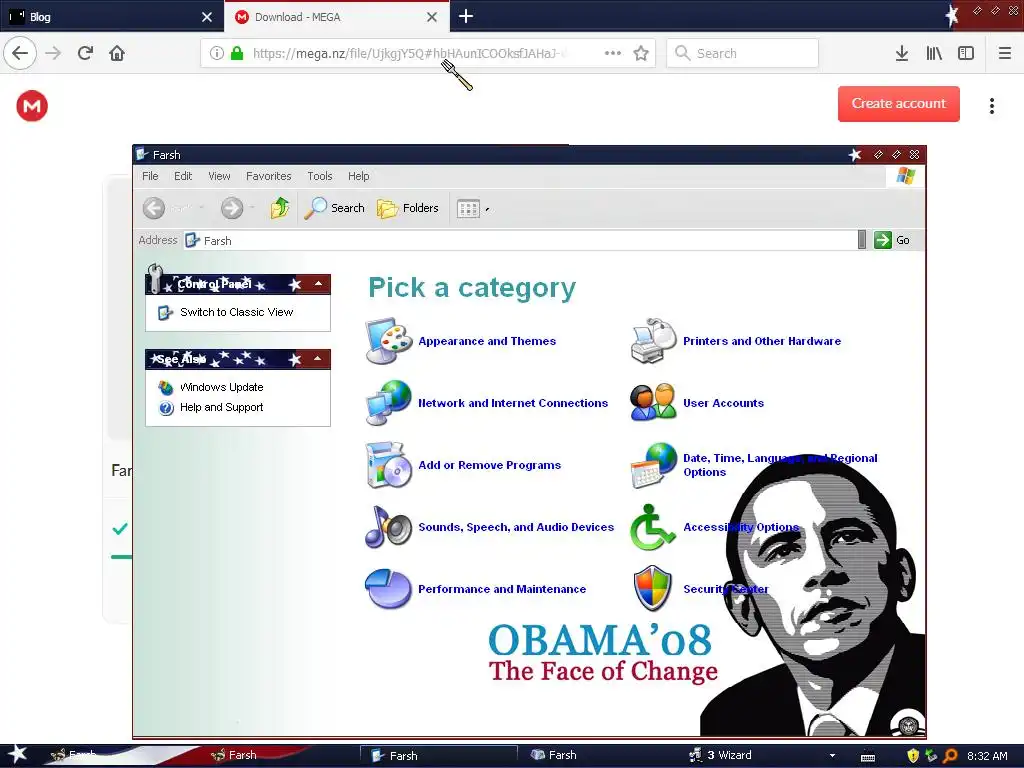This screenshot has width=1024, height=768.
Task: Open the File menu
Action: click(150, 176)
